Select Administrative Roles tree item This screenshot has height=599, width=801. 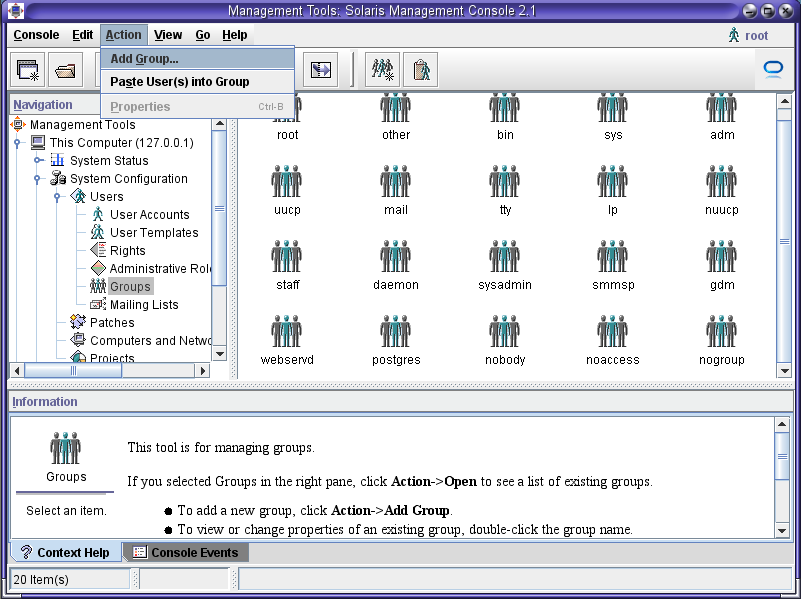point(160,269)
